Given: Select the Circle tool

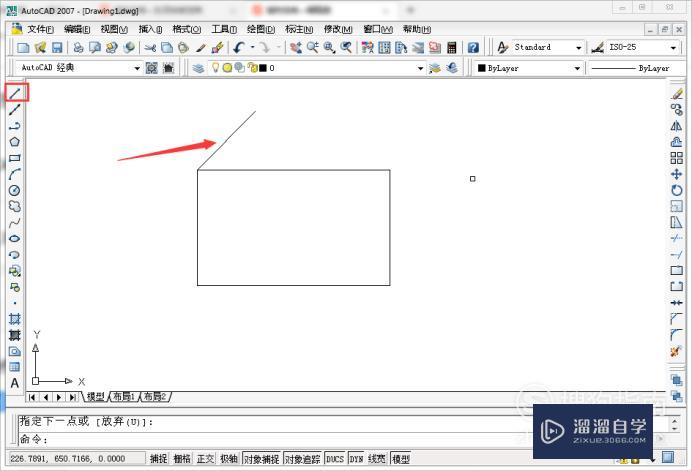Looking at the screenshot, I should (x=15, y=190).
